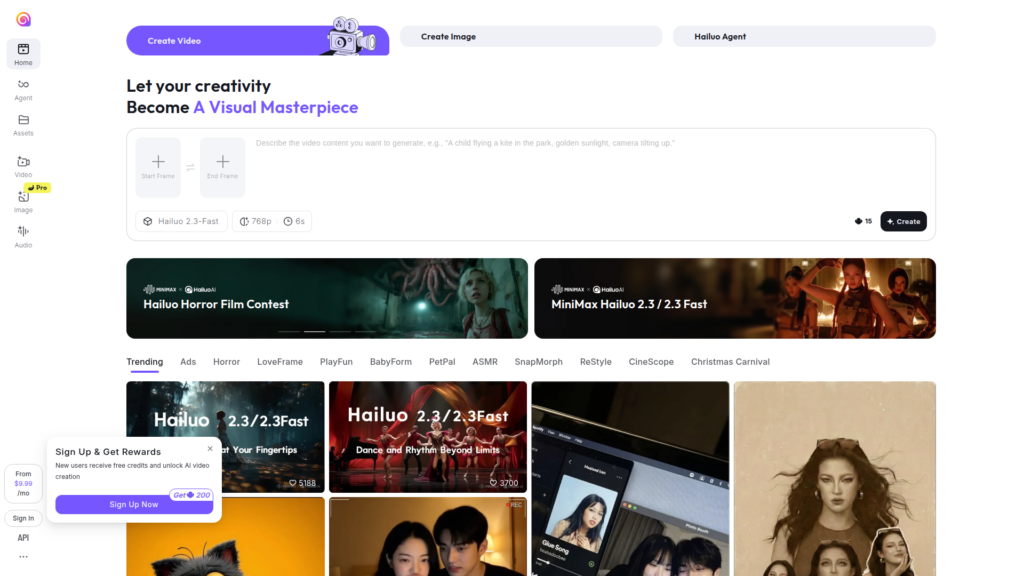Click the black Create button
Viewport: 1024px width, 576px height.
coord(903,221)
